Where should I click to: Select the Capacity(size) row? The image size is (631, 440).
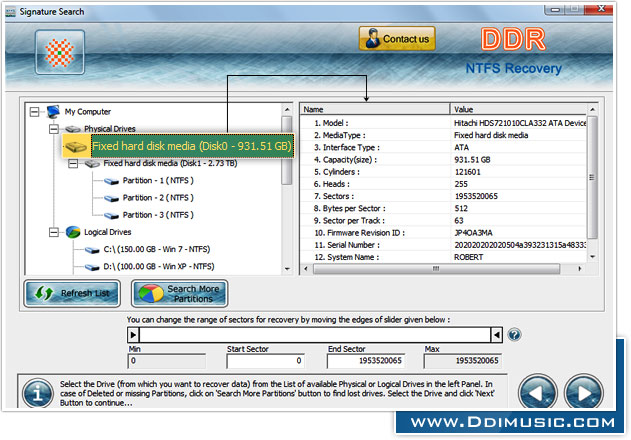(x=444, y=160)
